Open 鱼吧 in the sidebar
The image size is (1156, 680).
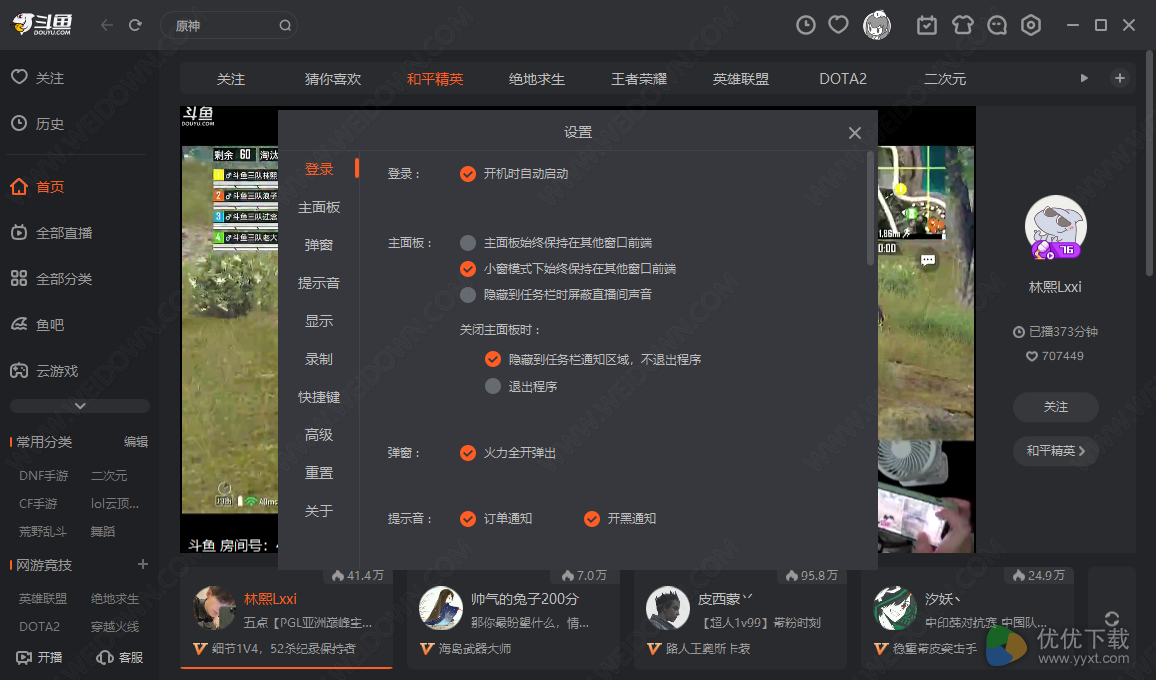click(x=38, y=325)
